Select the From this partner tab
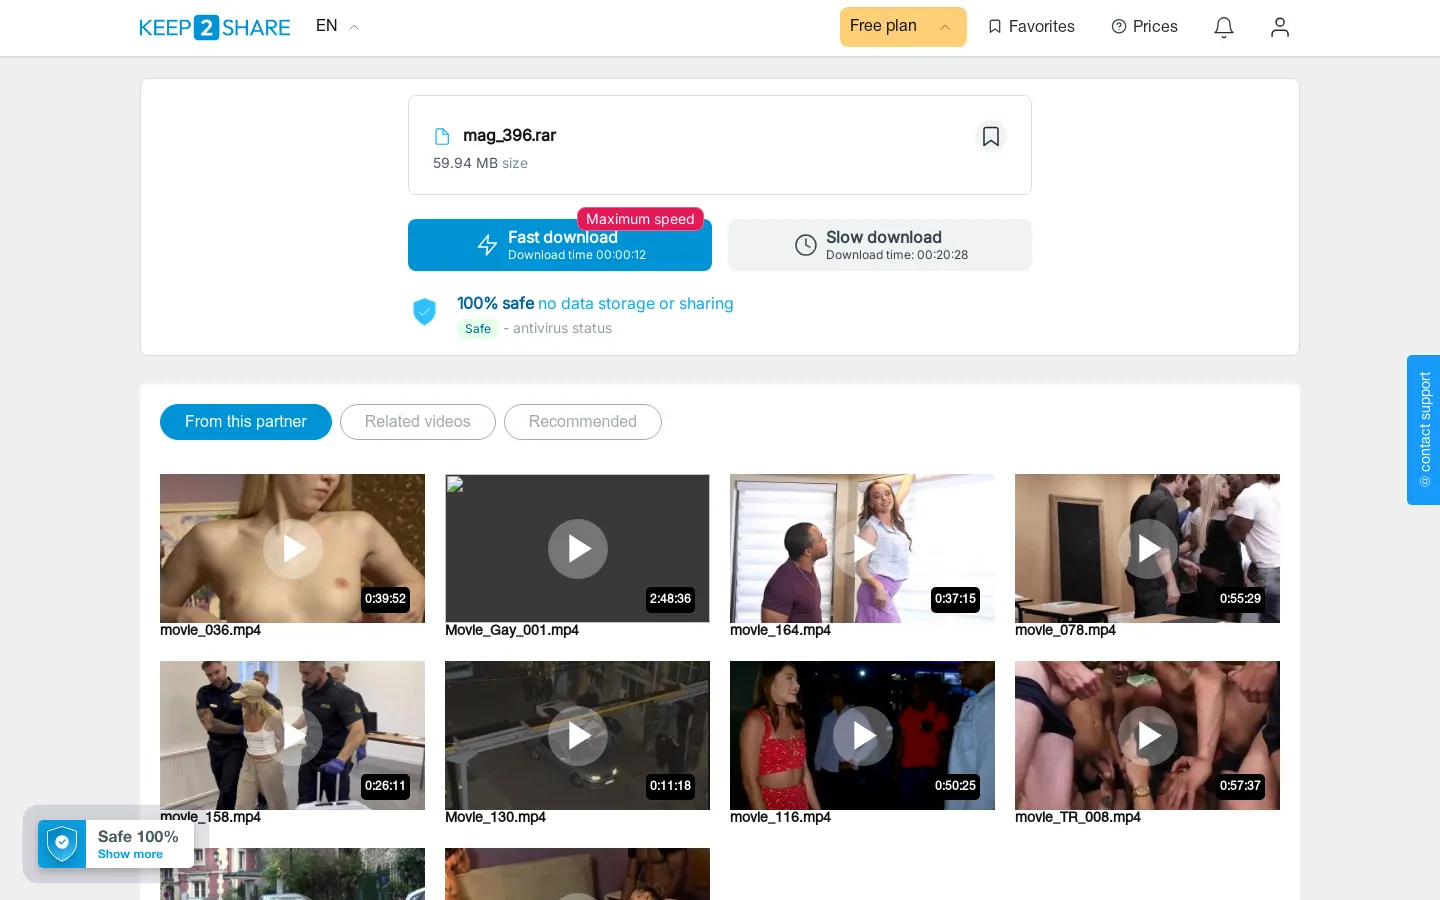 click(x=246, y=422)
